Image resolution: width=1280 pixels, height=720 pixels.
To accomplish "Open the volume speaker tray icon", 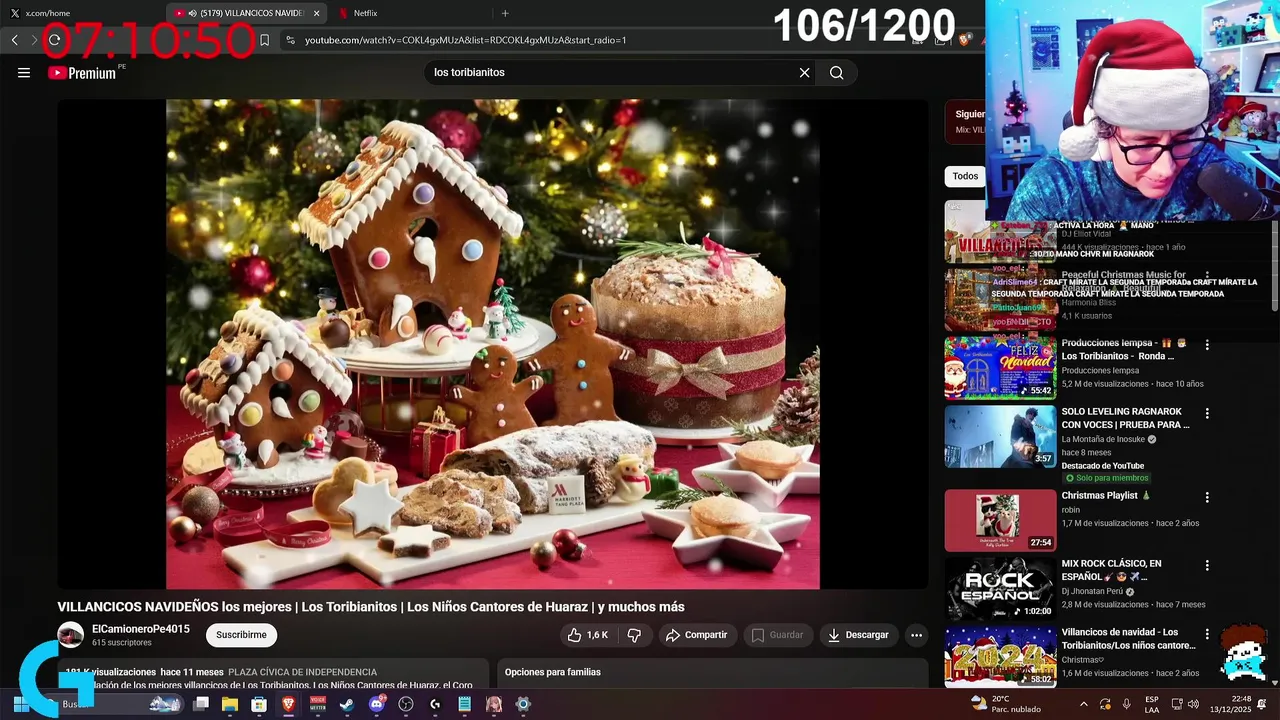I will (x=1195, y=704).
